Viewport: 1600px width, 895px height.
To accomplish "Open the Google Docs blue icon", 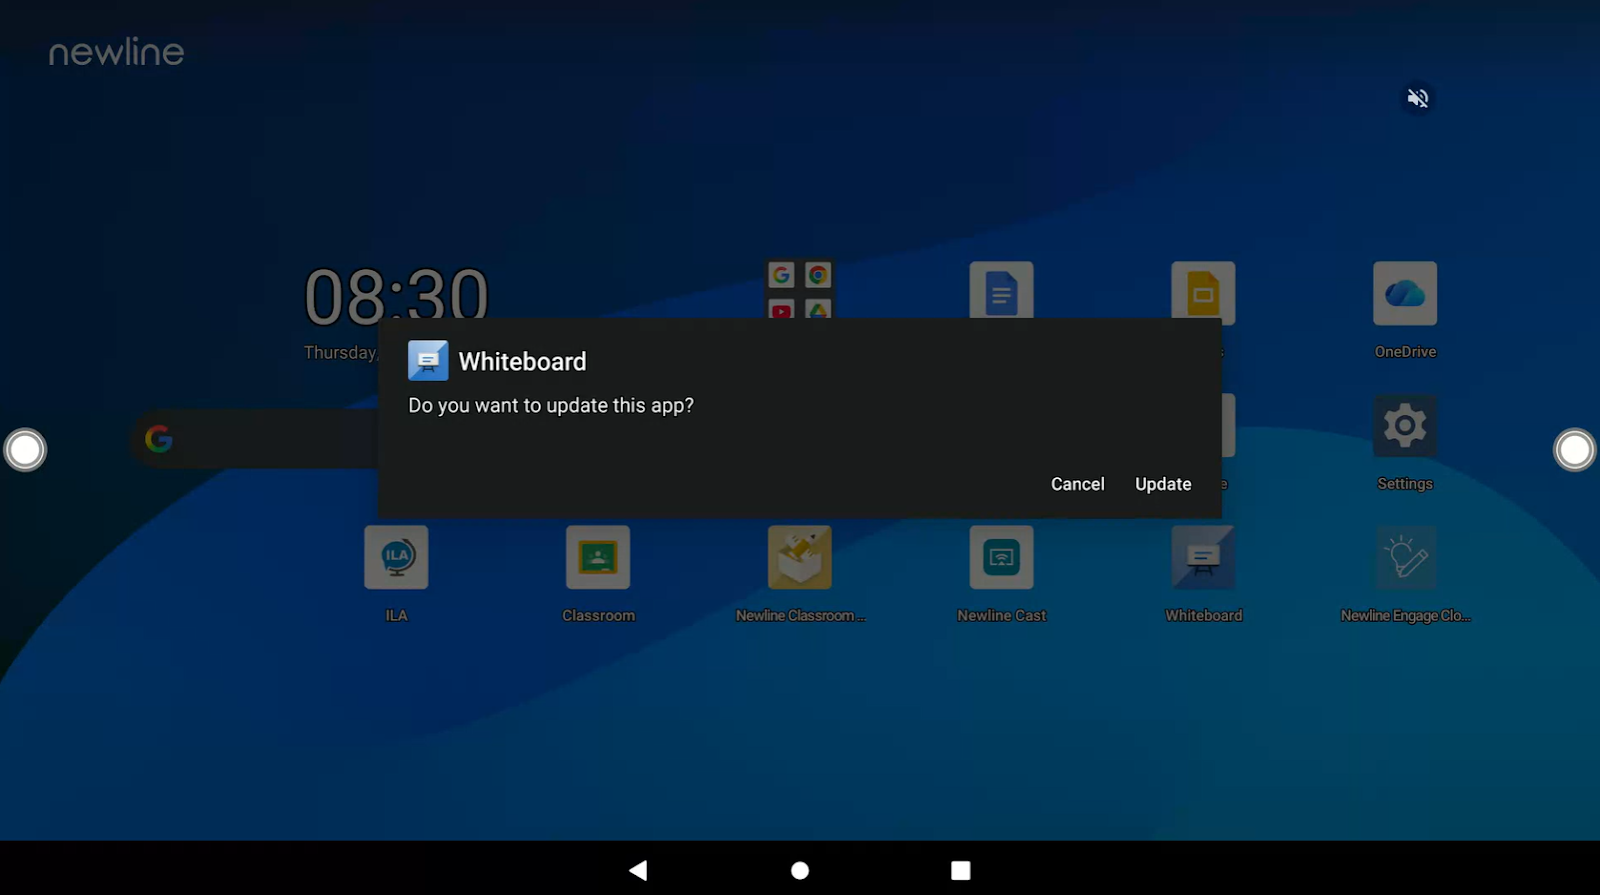I will [1001, 291].
